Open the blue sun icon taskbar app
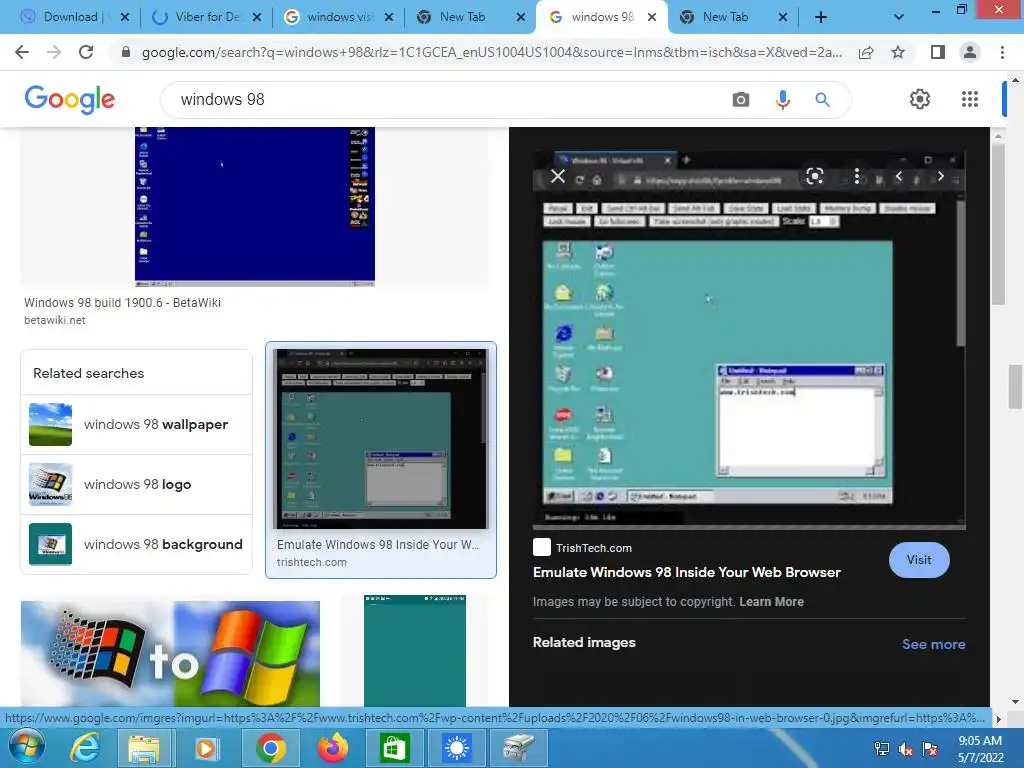The height and width of the screenshot is (768, 1024). pos(456,748)
